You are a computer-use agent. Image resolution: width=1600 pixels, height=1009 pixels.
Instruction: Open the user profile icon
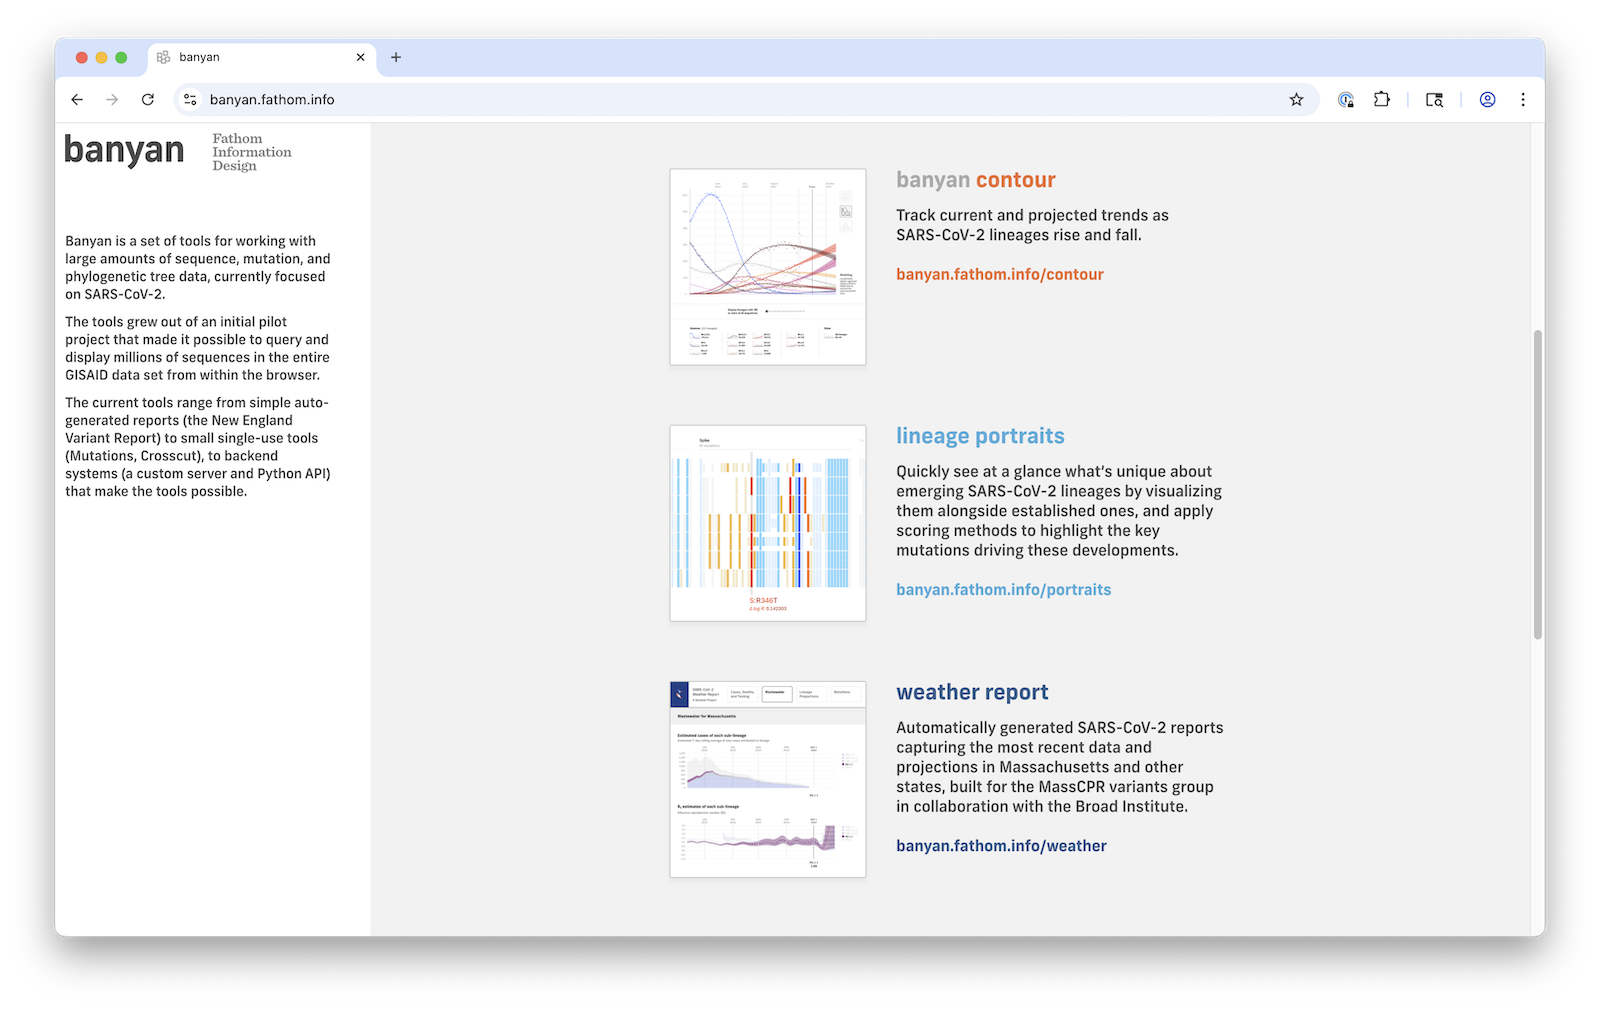point(1487,100)
